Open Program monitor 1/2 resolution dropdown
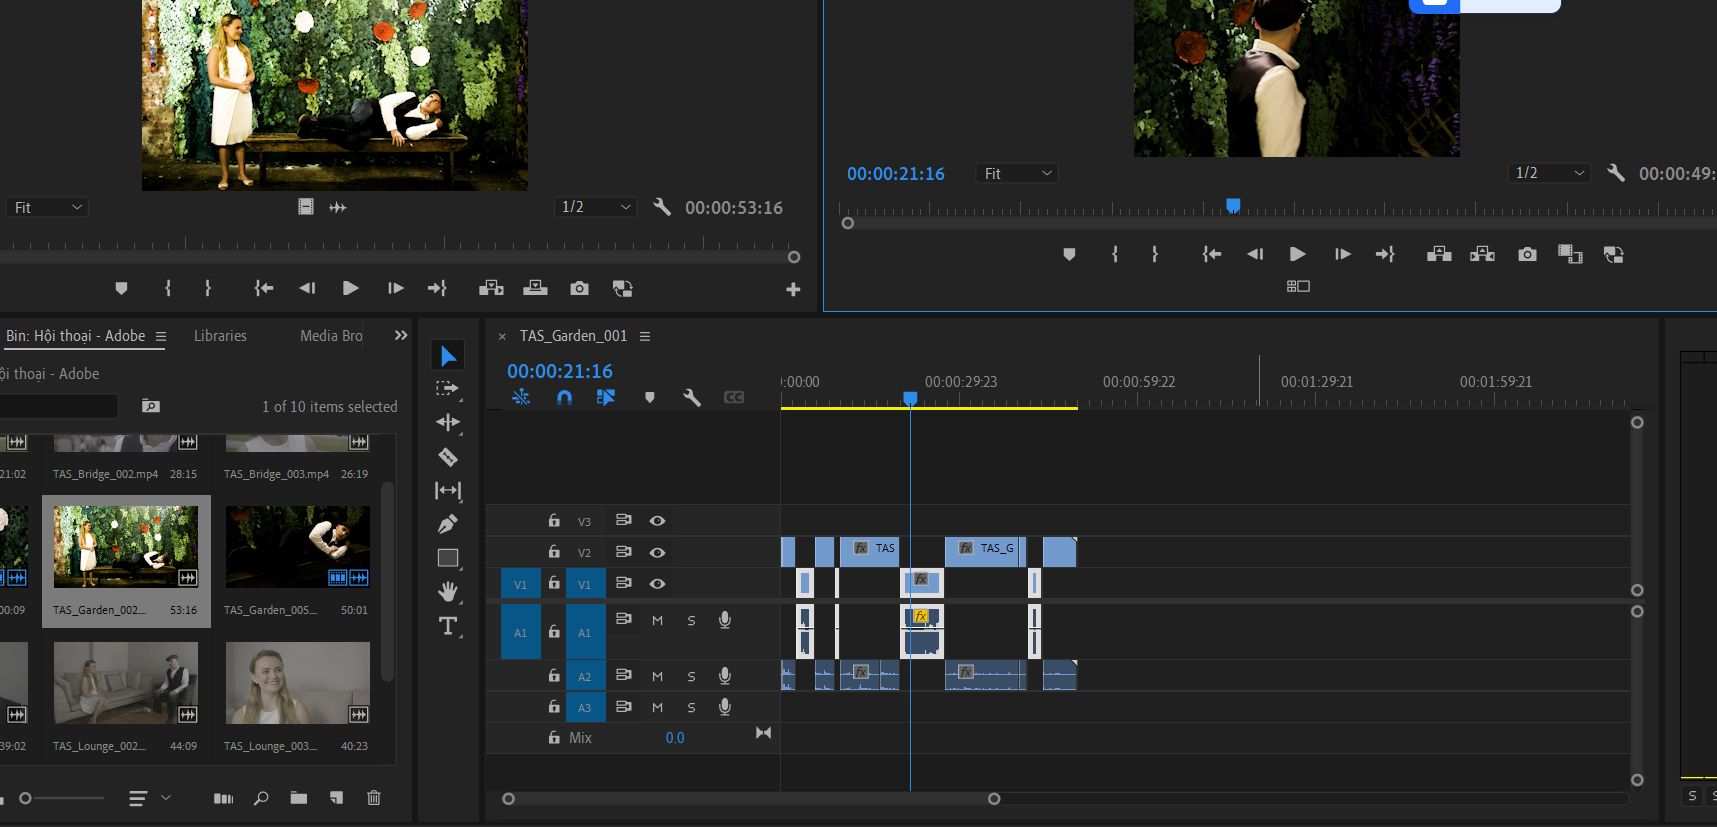The image size is (1717, 827). click(x=1549, y=173)
